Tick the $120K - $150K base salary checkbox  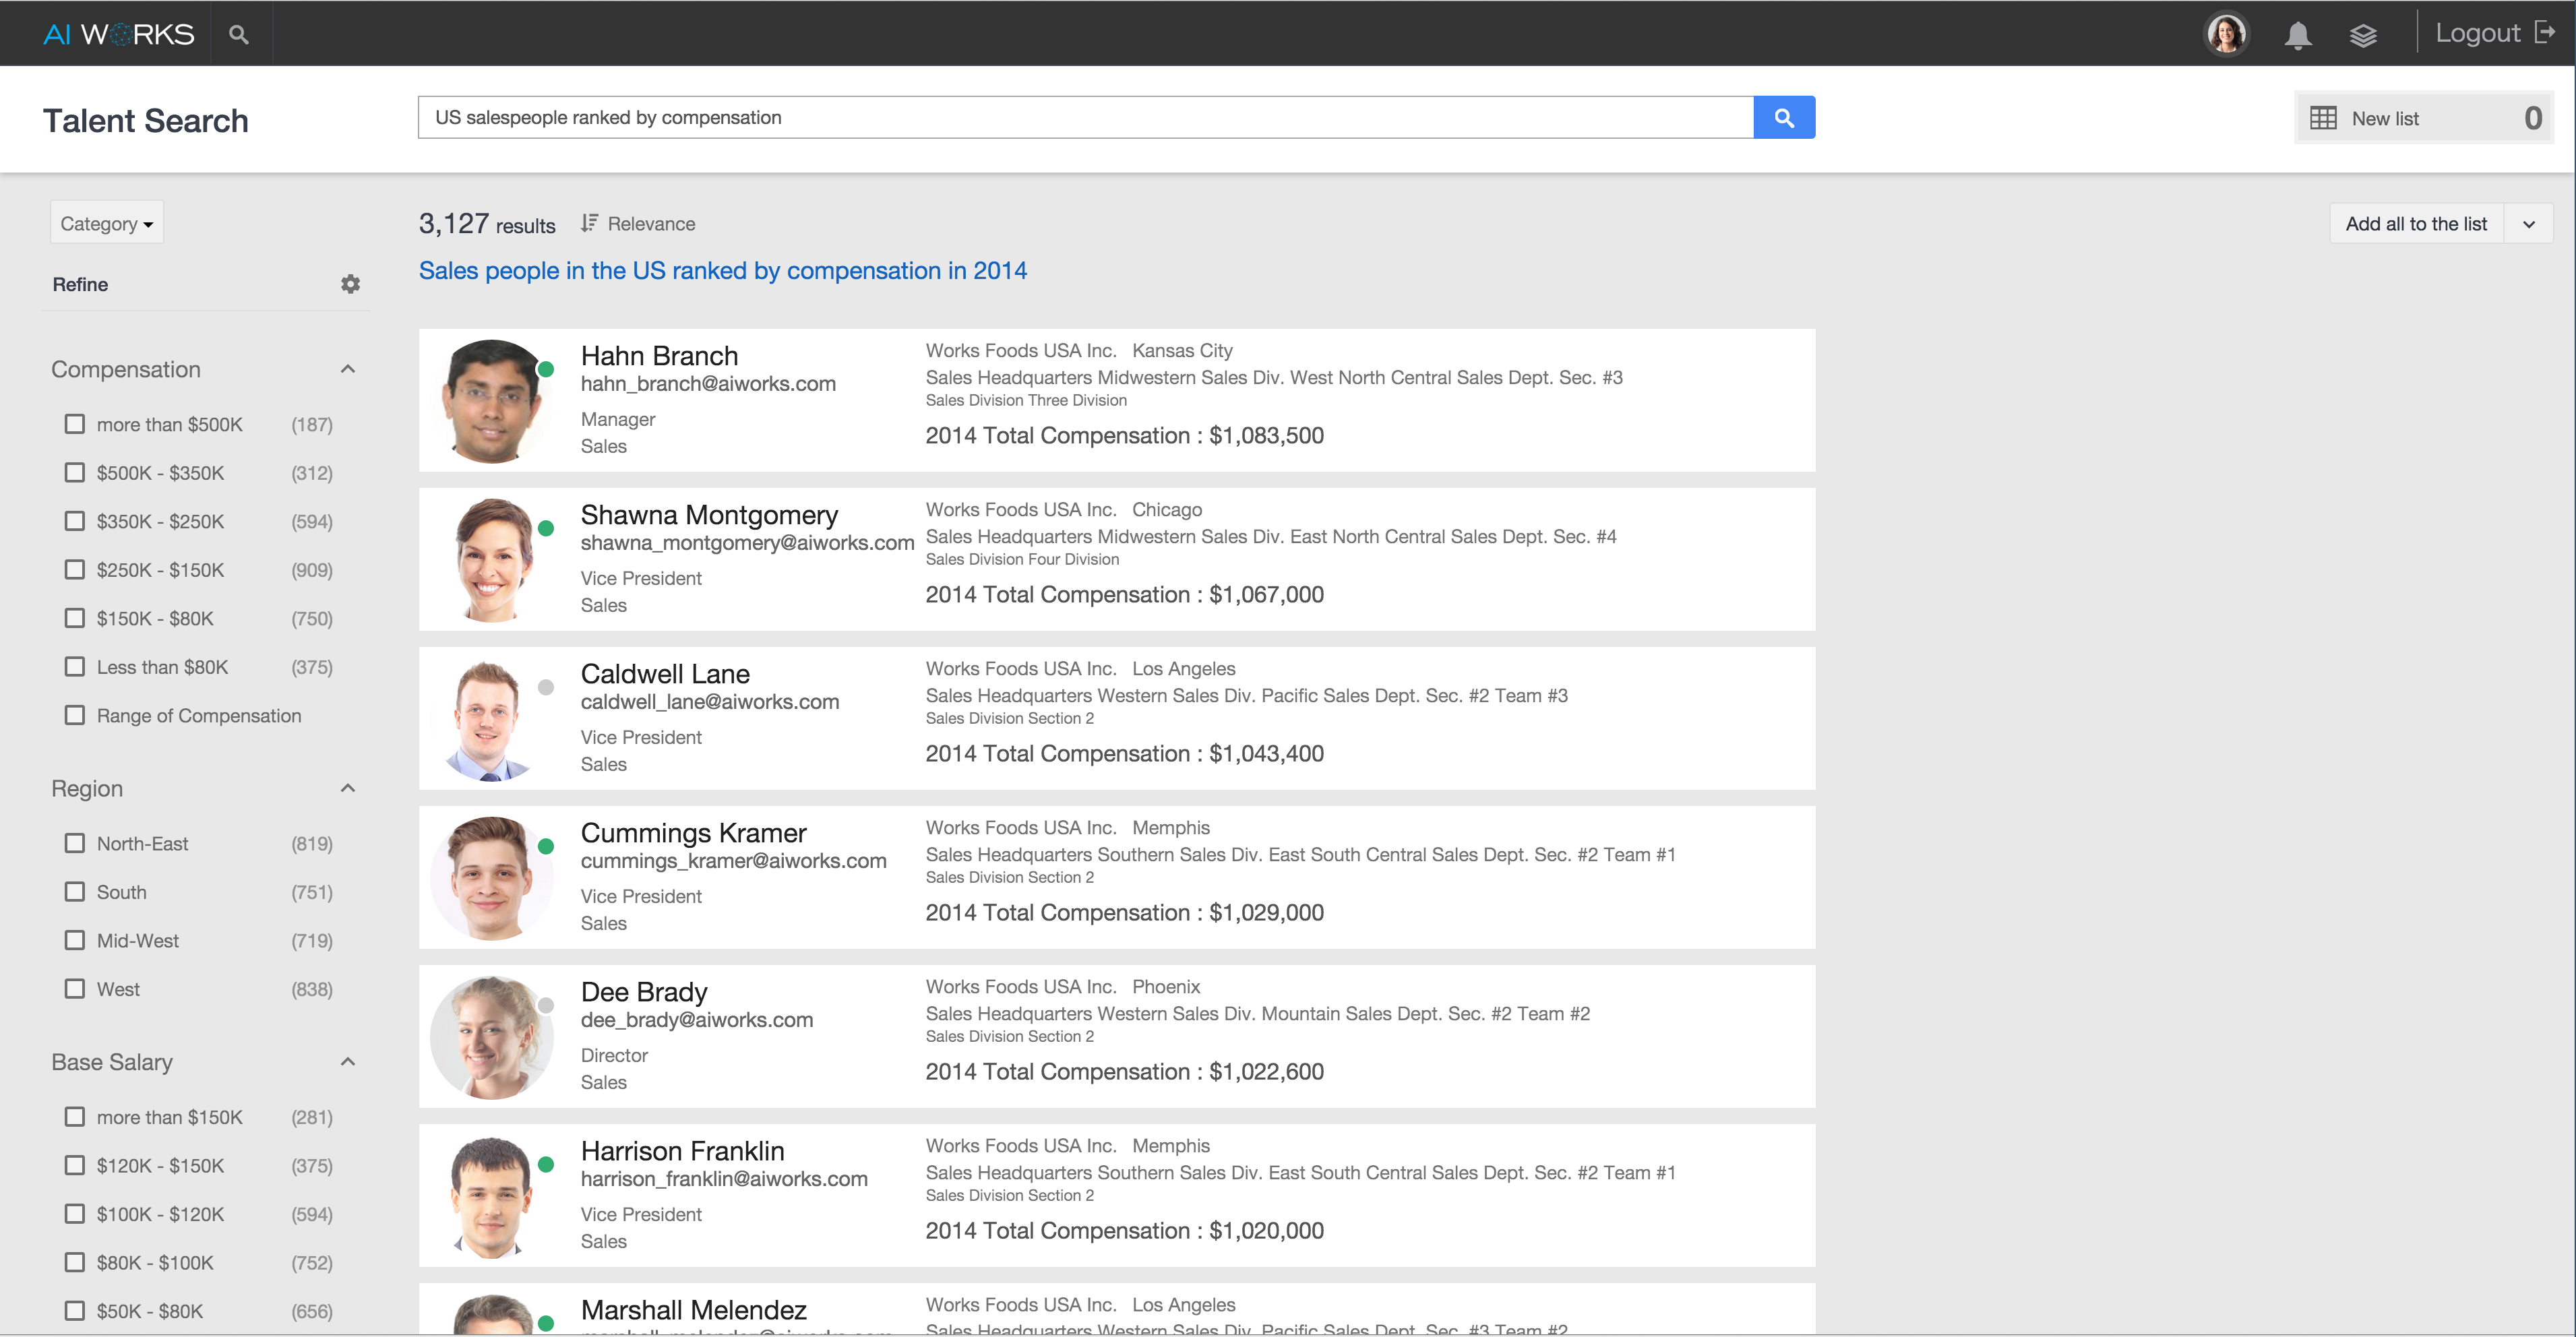[x=75, y=1165]
